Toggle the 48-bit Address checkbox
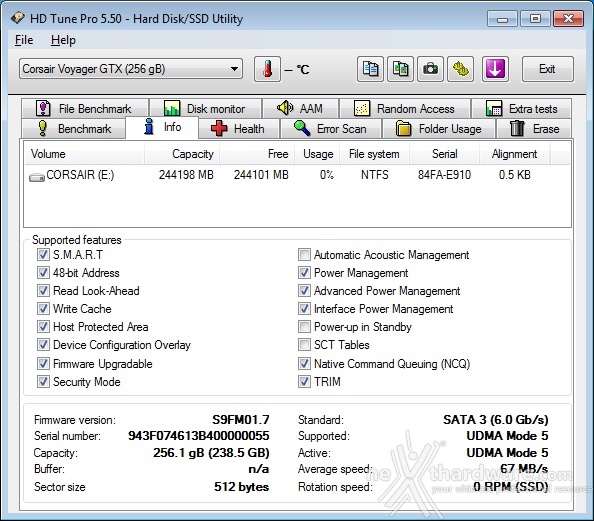The image size is (594, 521). pyautogui.click(x=43, y=272)
